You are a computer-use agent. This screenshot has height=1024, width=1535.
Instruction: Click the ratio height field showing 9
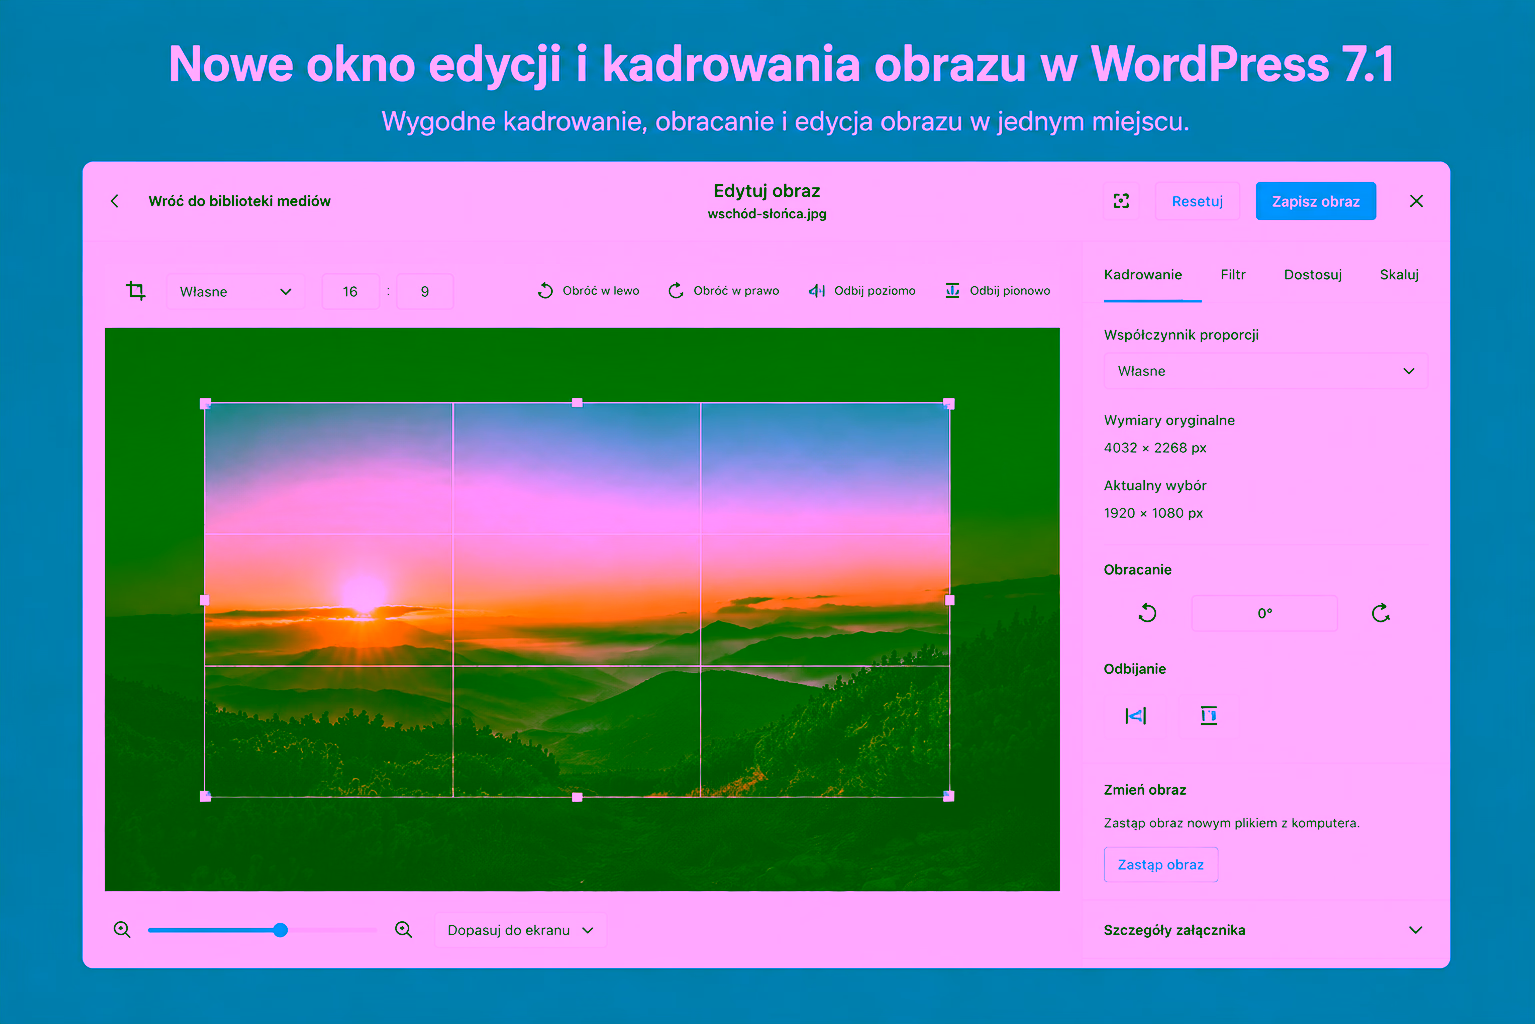pyautogui.click(x=425, y=292)
